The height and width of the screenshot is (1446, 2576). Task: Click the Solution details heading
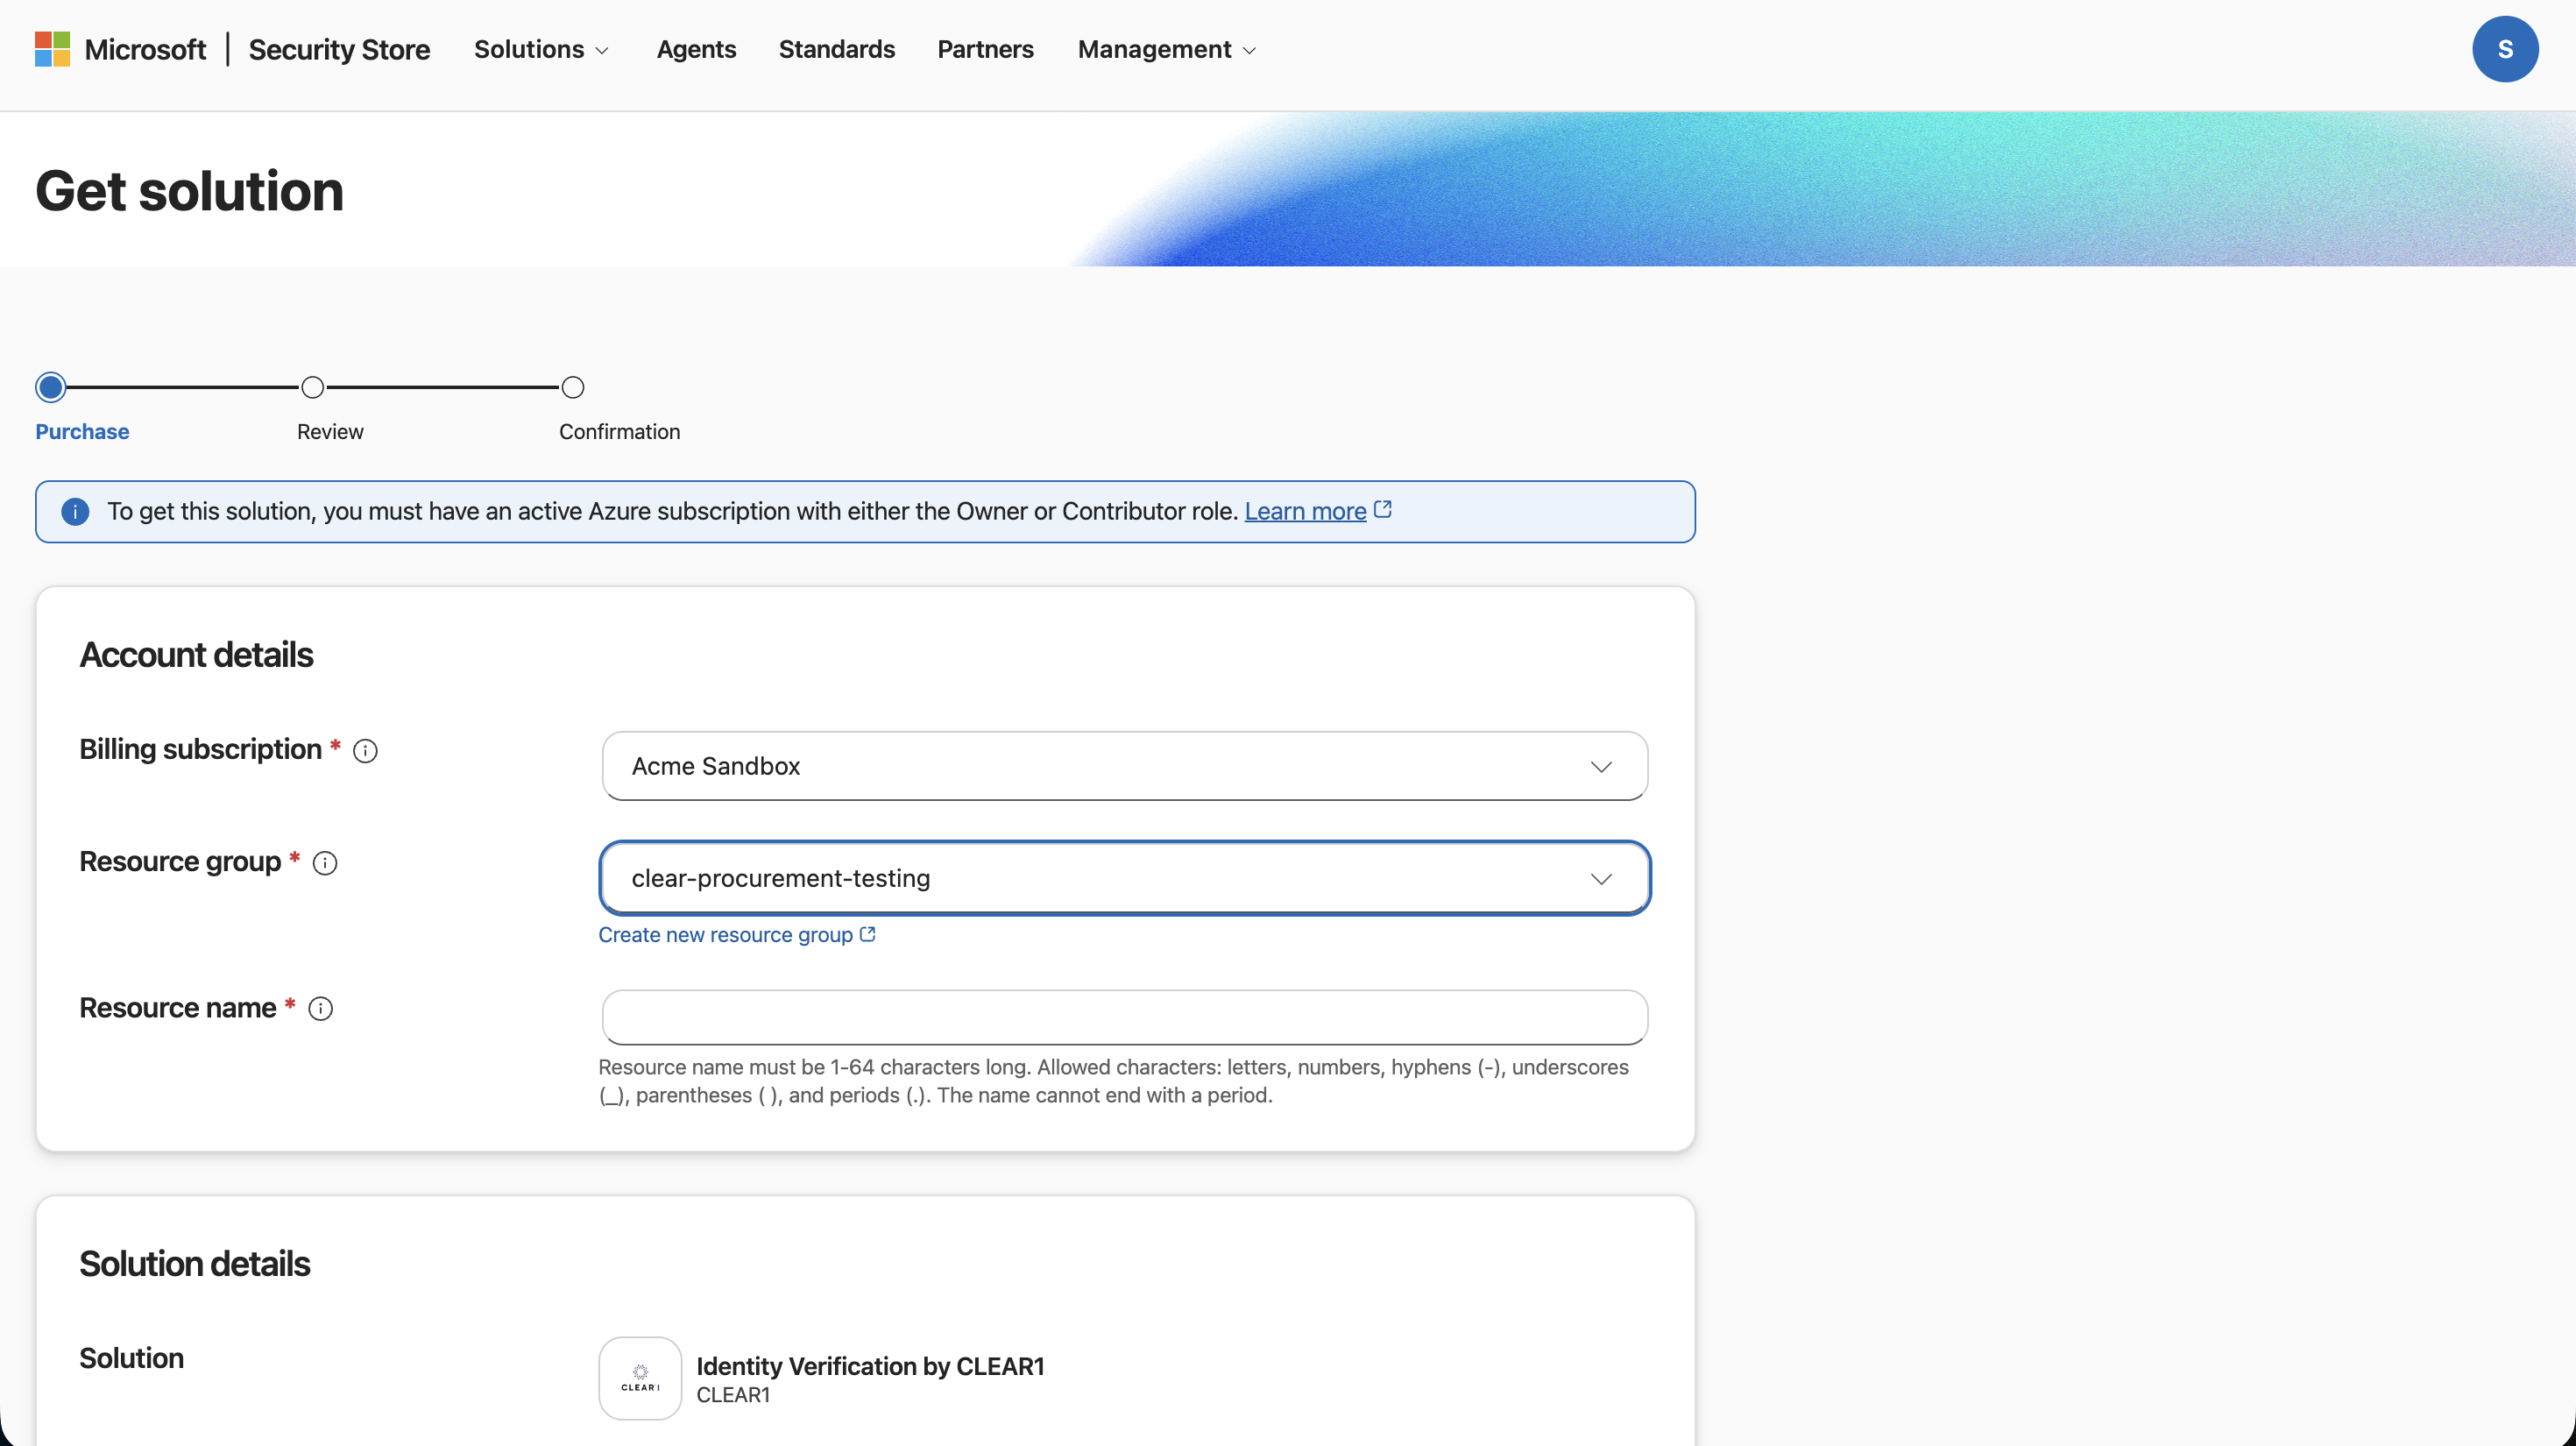[x=194, y=1264]
